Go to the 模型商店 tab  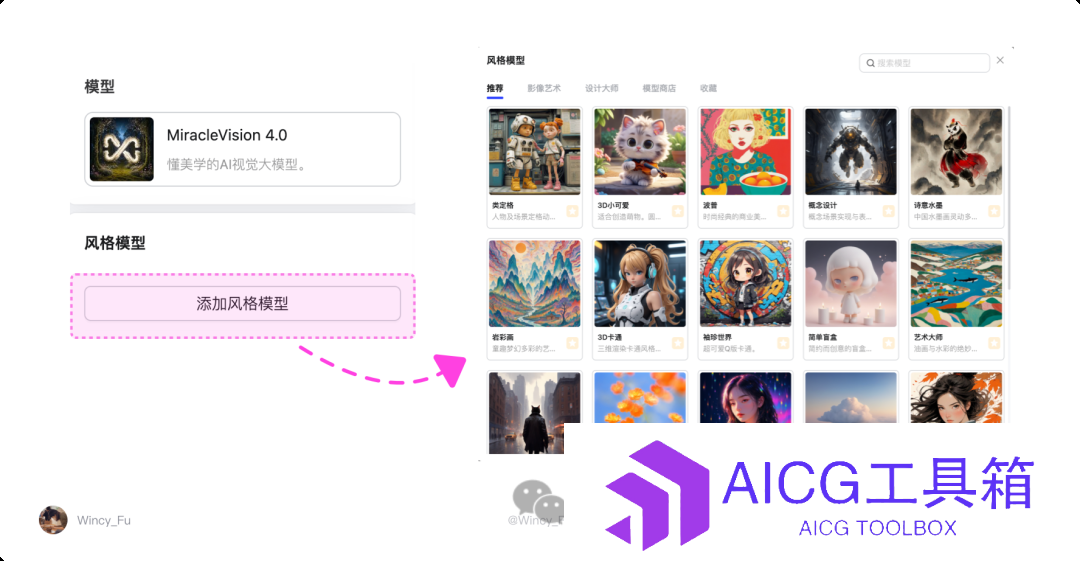pos(659,88)
